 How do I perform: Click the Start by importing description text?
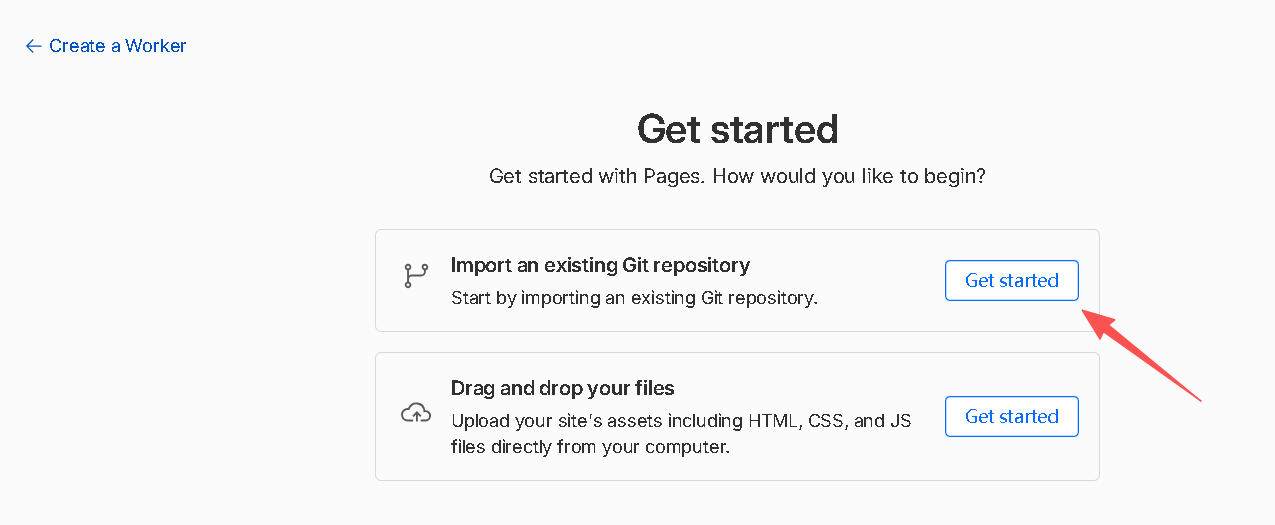pos(634,297)
